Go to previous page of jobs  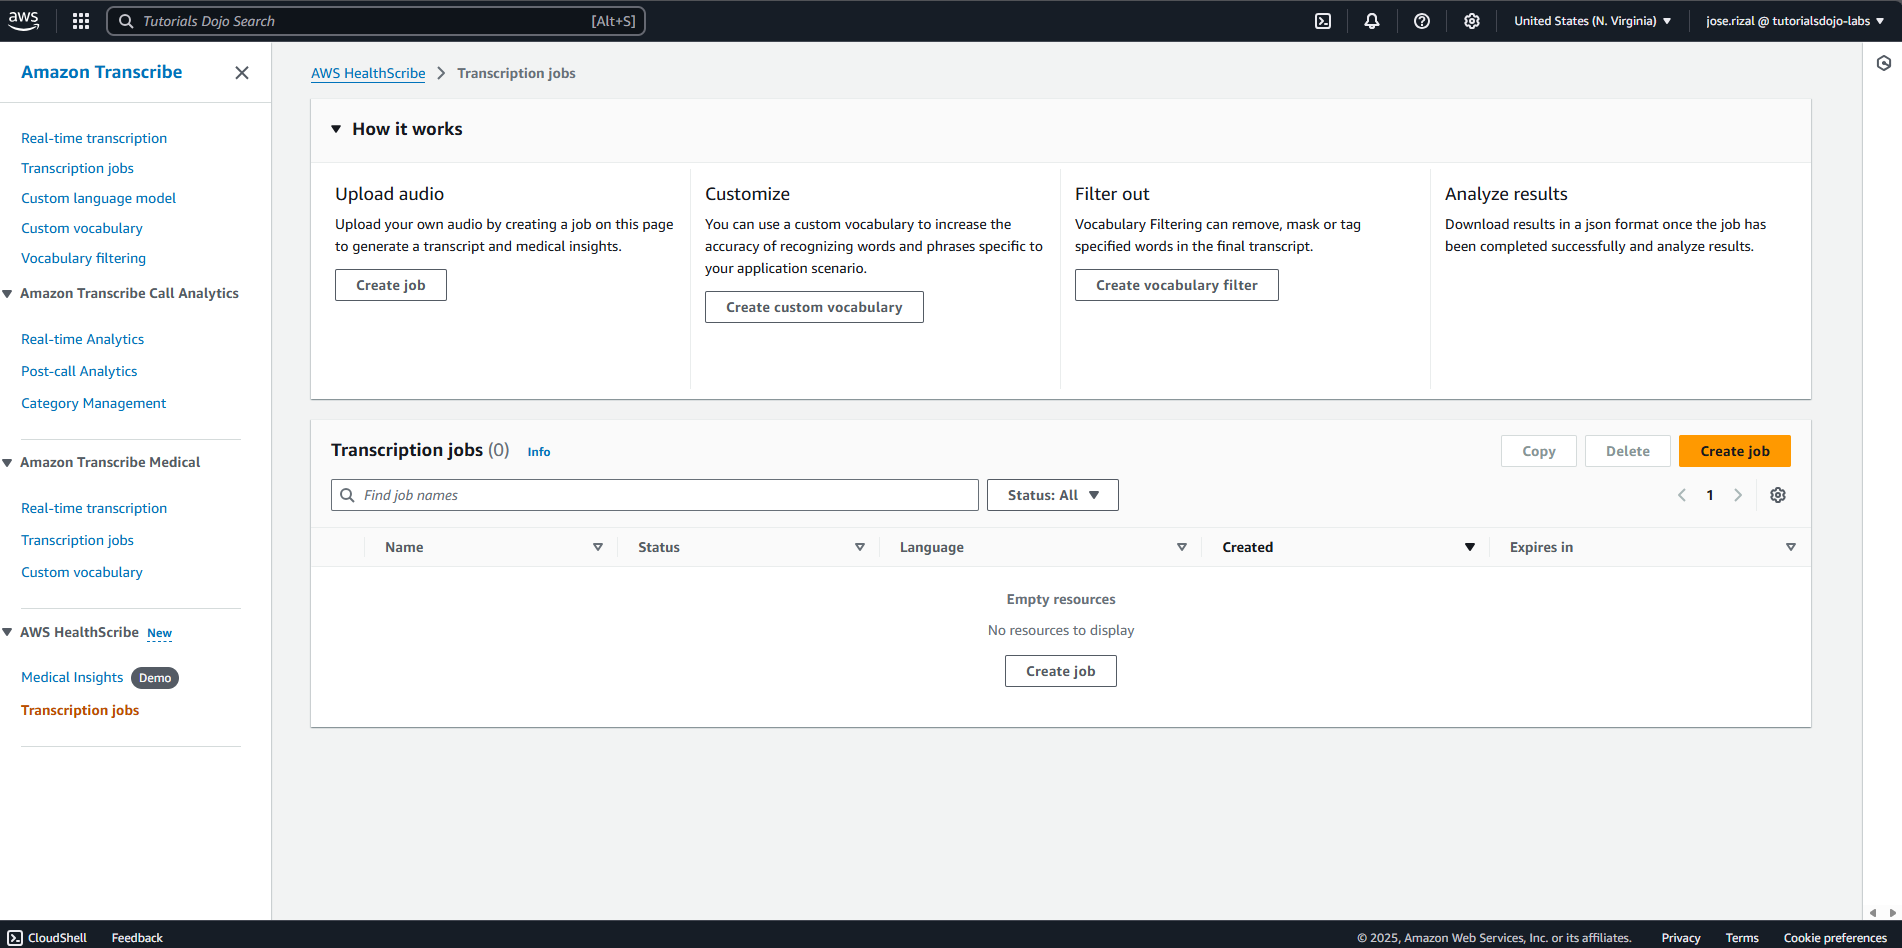pos(1682,495)
